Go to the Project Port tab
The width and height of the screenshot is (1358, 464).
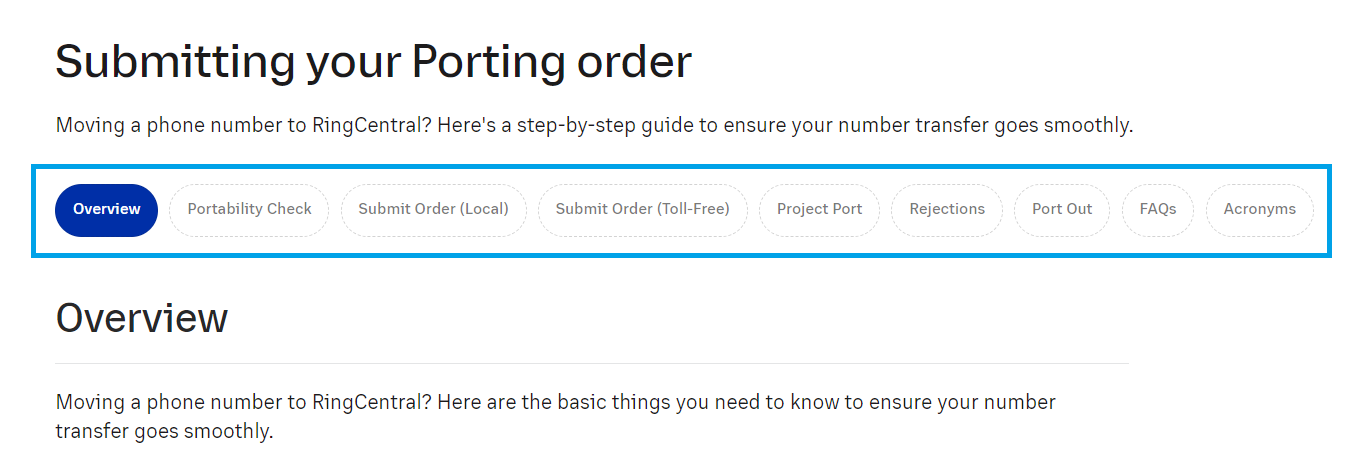(x=819, y=210)
